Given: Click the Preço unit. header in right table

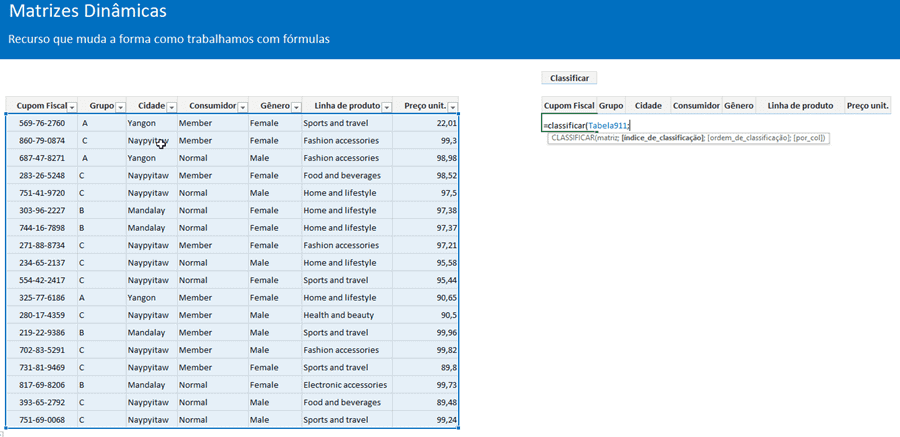Looking at the screenshot, I should click(867, 105).
